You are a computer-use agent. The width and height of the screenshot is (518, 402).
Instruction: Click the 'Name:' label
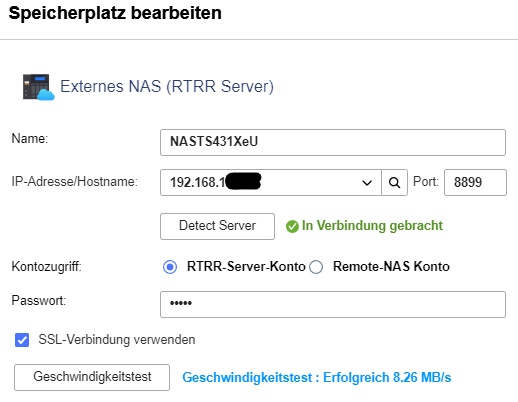[x=30, y=138]
